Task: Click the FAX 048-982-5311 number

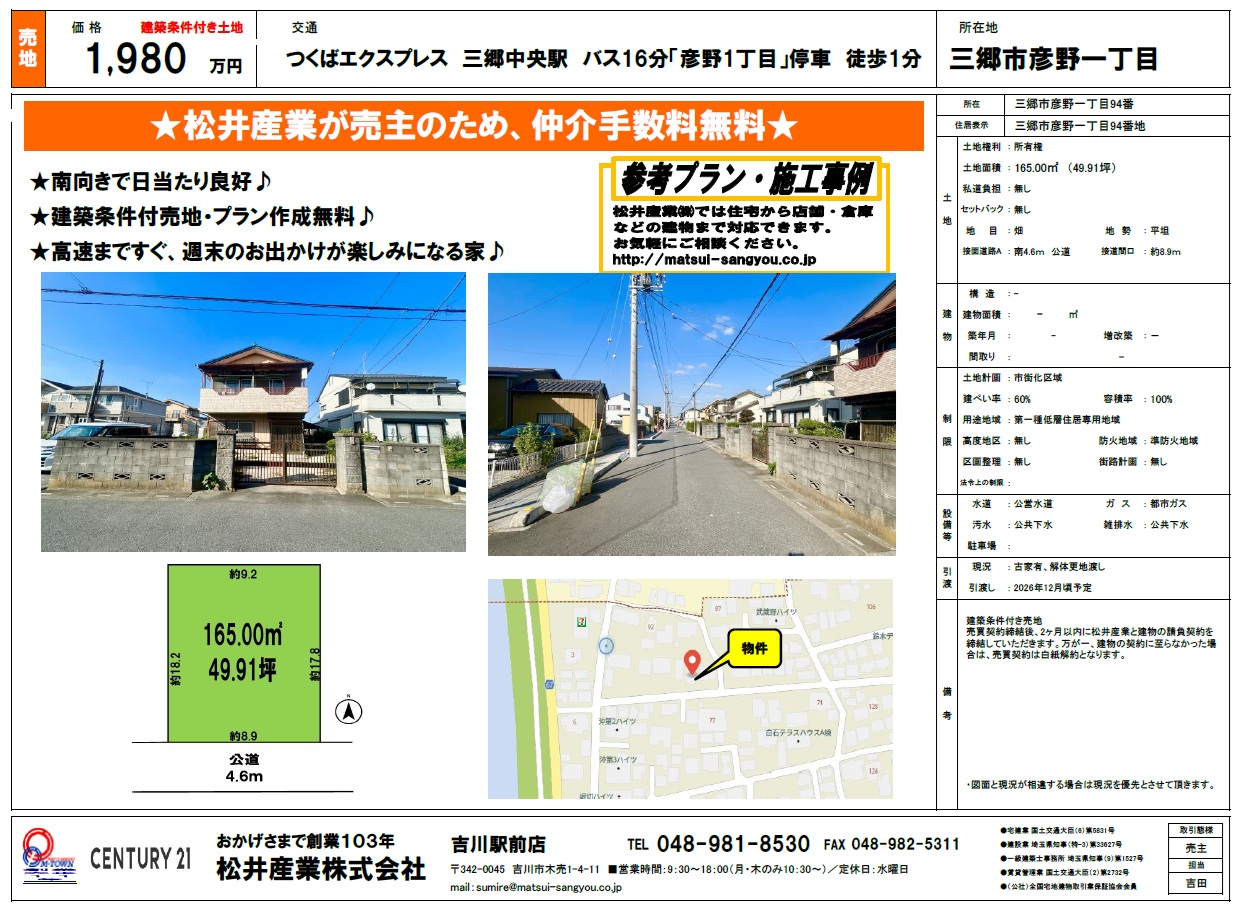Action: [891, 844]
